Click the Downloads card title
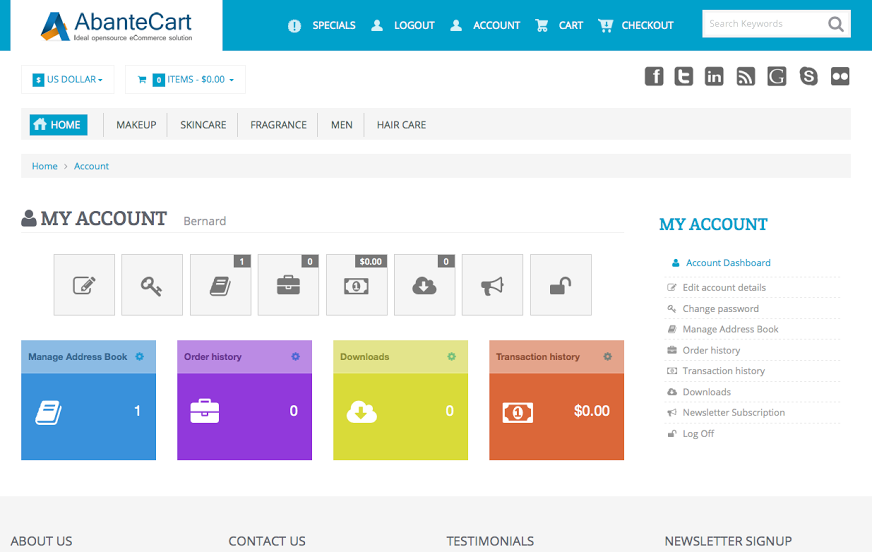 point(365,357)
